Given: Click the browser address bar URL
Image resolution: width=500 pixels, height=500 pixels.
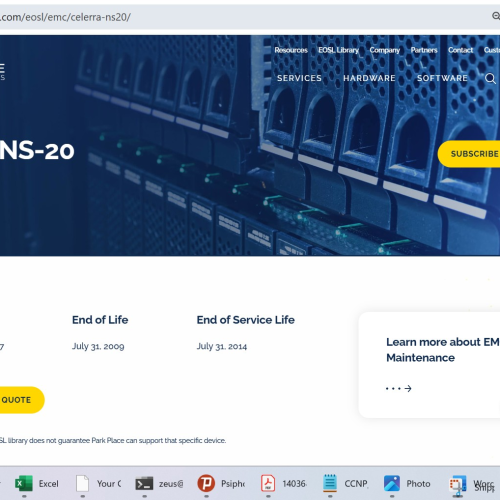Looking at the screenshot, I should point(66,17).
